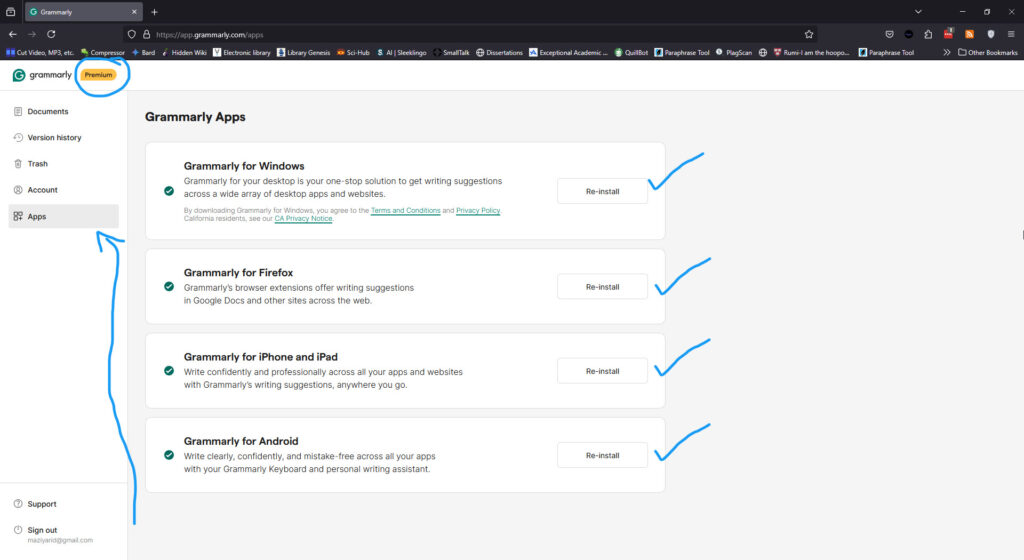
Task: Open the list all tabs dropdown
Action: 918,12
